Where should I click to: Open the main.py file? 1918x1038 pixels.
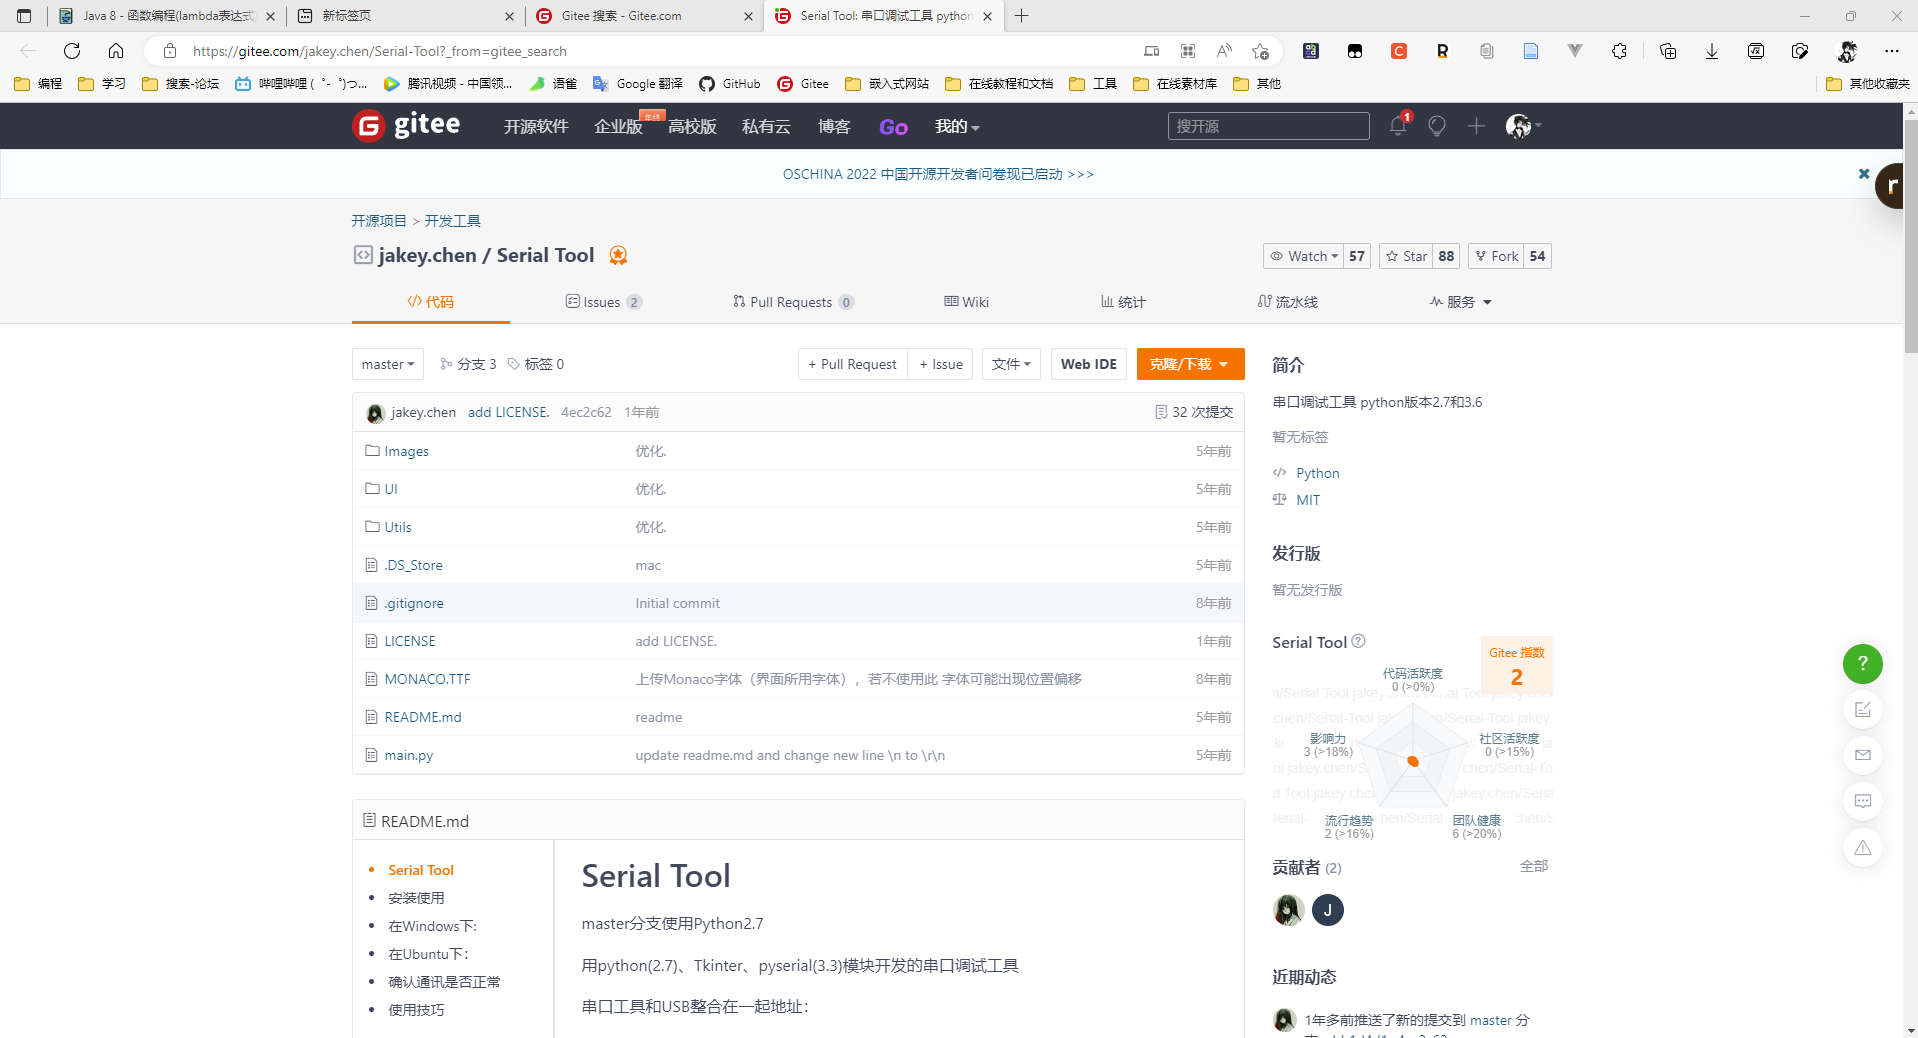(408, 755)
